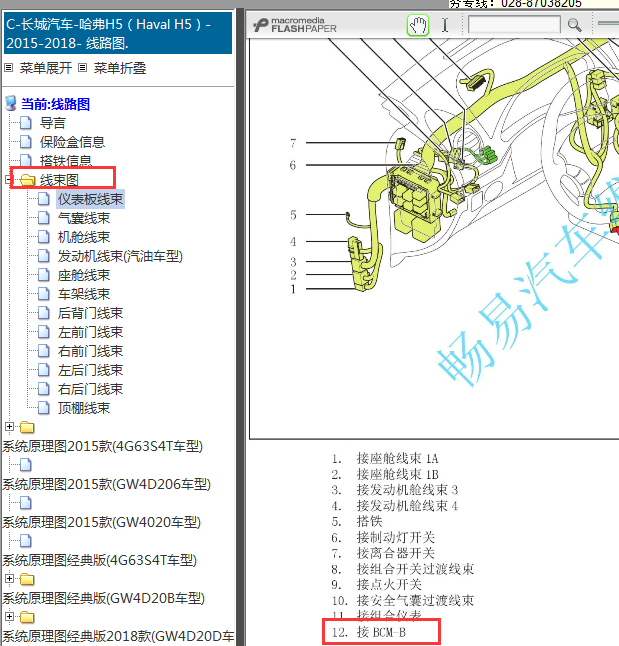Open the 右后门线束 page
Viewport: 619px width, 646px height.
click(x=90, y=389)
